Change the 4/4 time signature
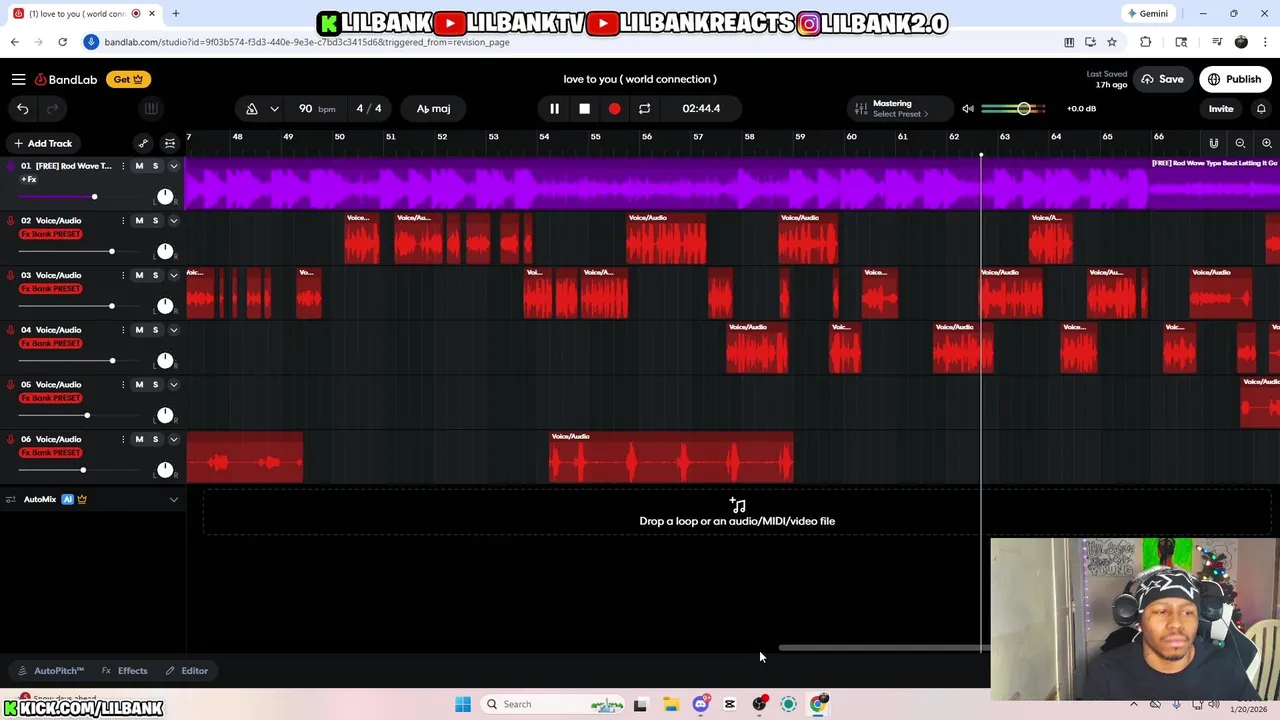This screenshot has width=1280, height=720. (x=369, y=108)
